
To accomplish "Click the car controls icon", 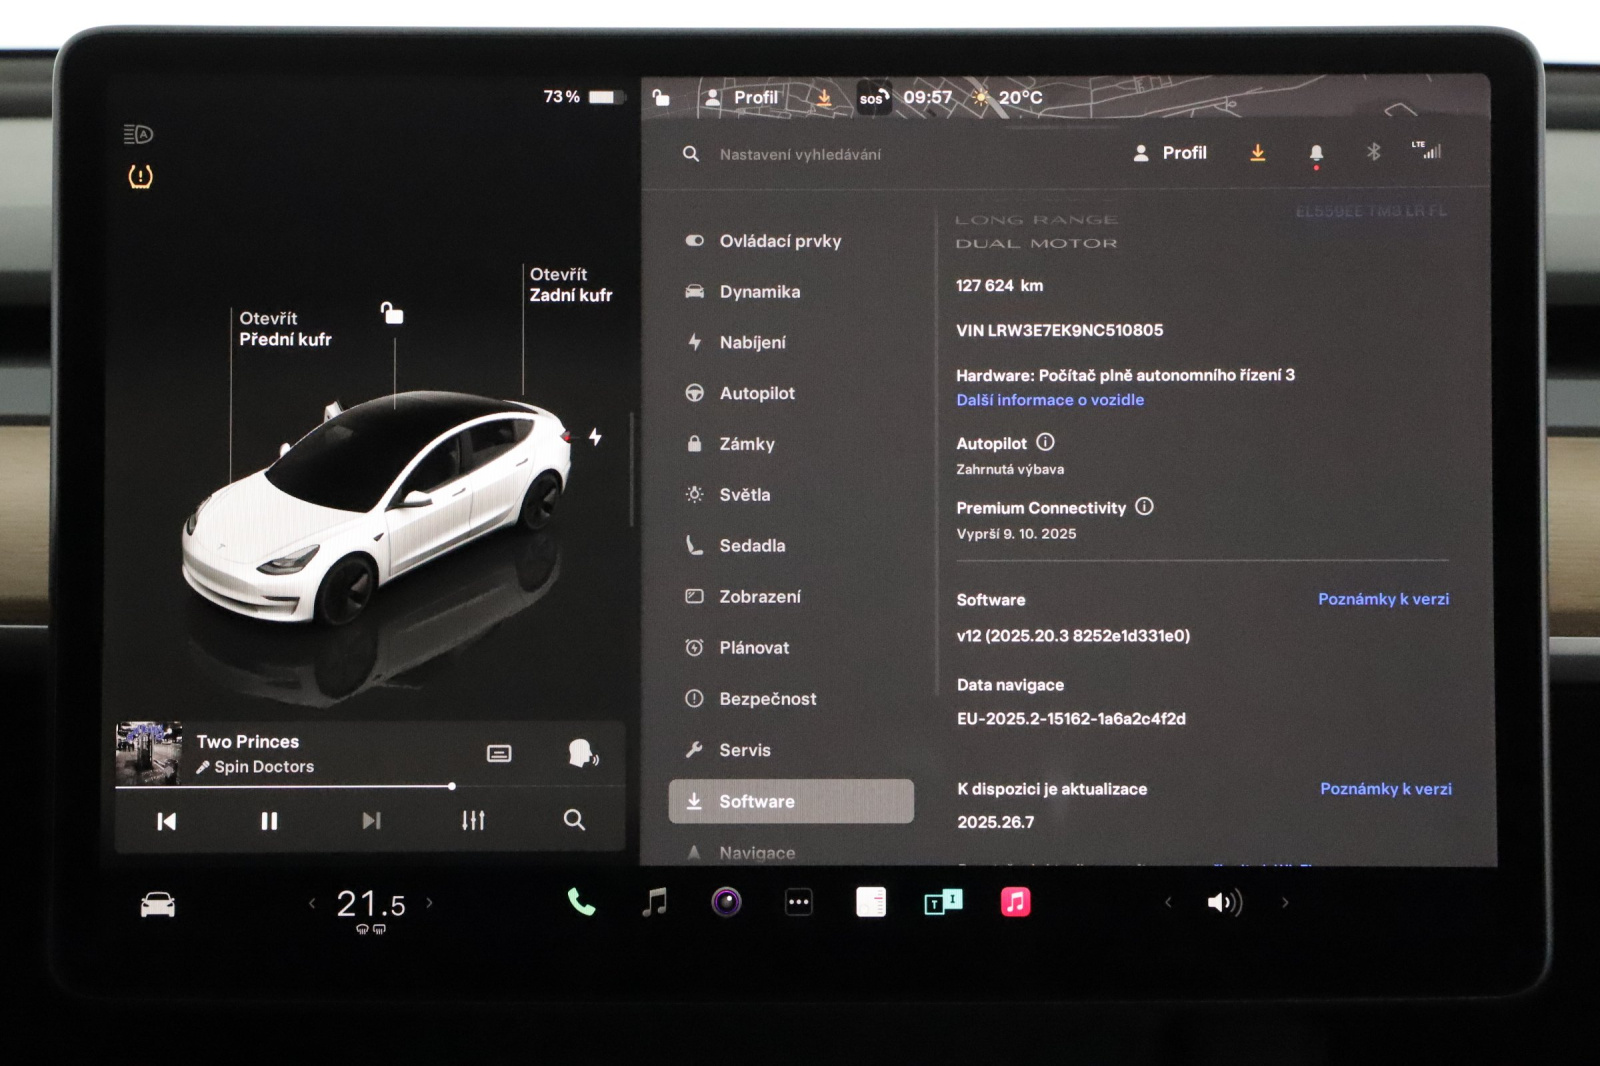I will [158, 905].
